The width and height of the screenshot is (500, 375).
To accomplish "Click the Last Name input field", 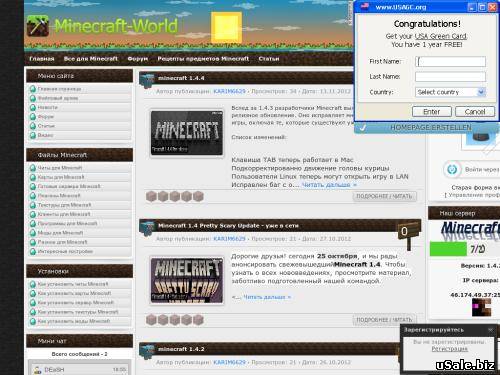I will 450,77.
